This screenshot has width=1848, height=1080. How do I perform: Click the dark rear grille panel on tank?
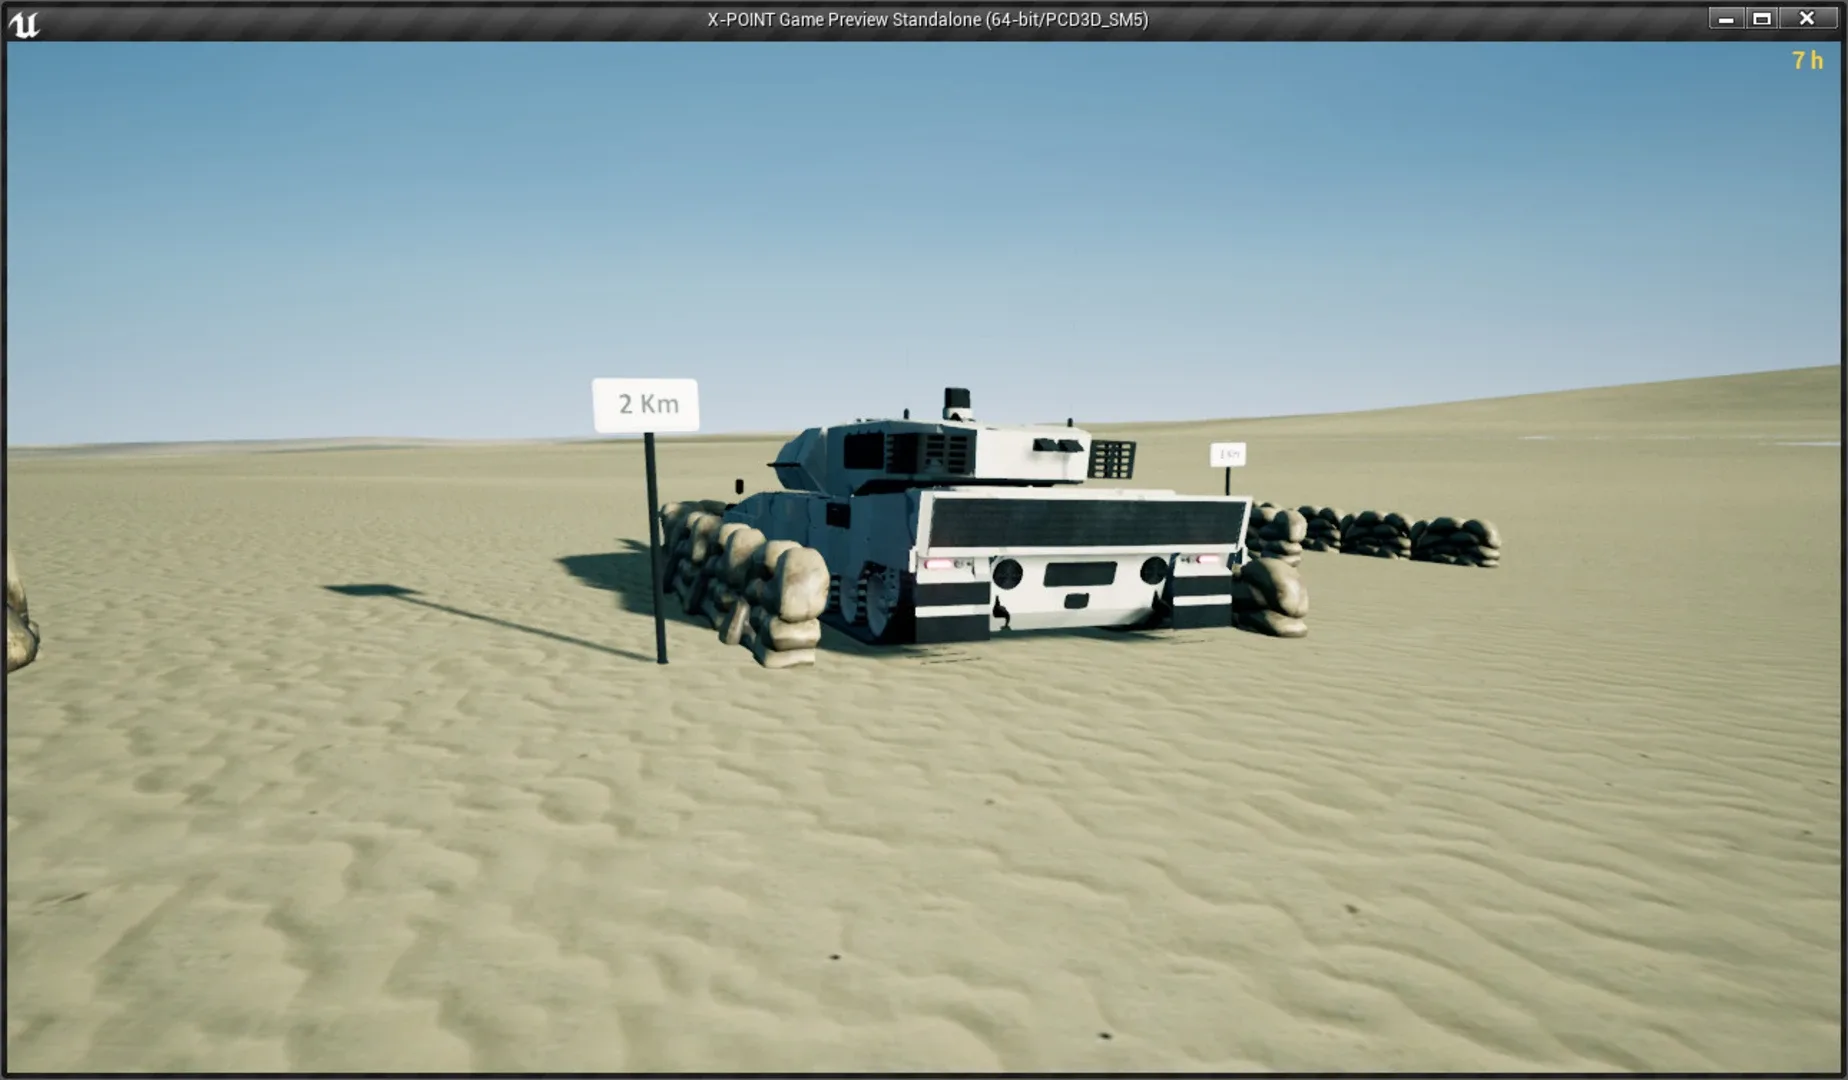point(1086,521)
